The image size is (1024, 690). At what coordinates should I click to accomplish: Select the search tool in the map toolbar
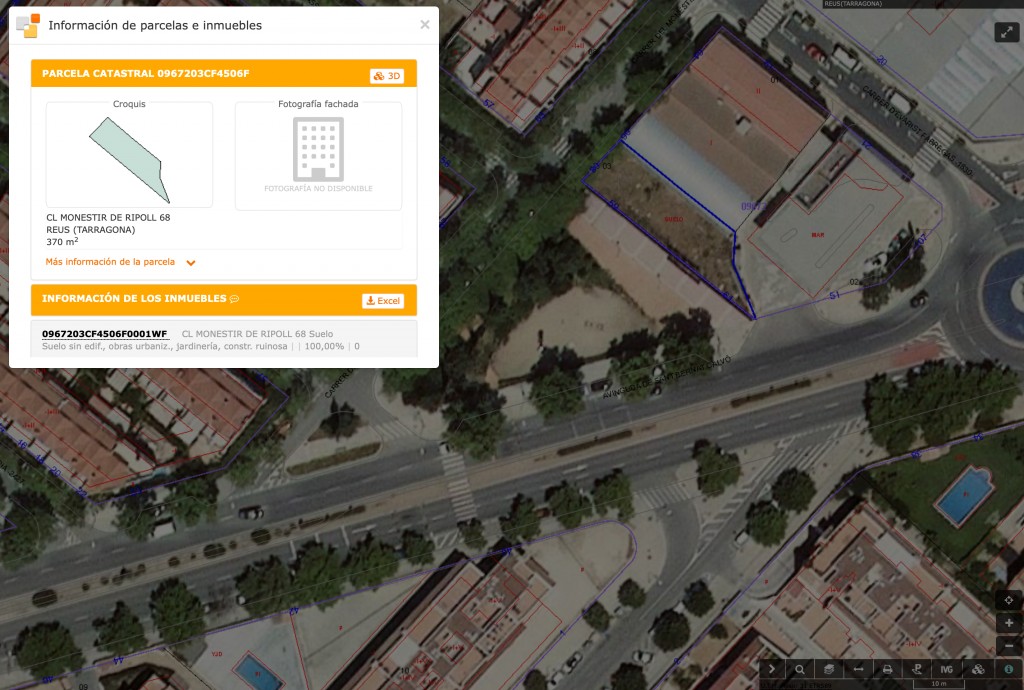pyautogui.click(x=799, y=668)
